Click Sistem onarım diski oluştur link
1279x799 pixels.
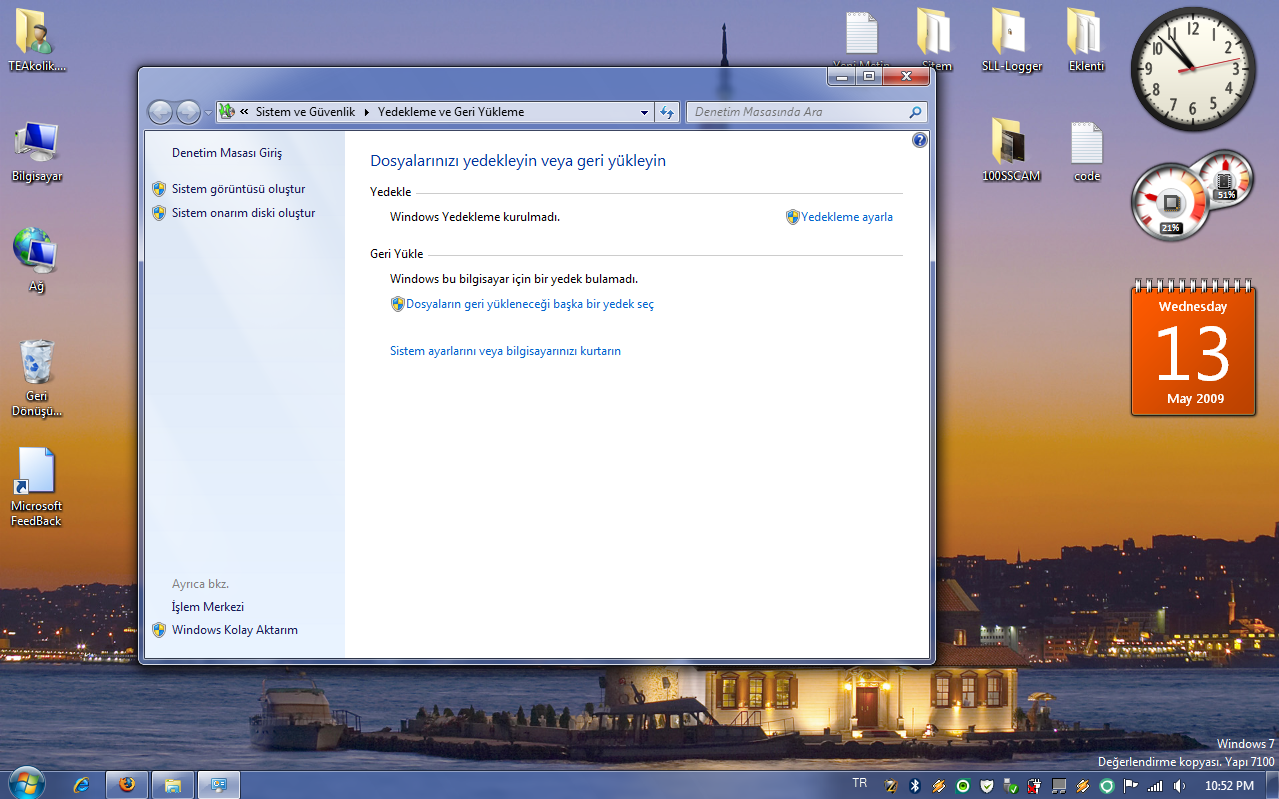(x=243, y=212)
